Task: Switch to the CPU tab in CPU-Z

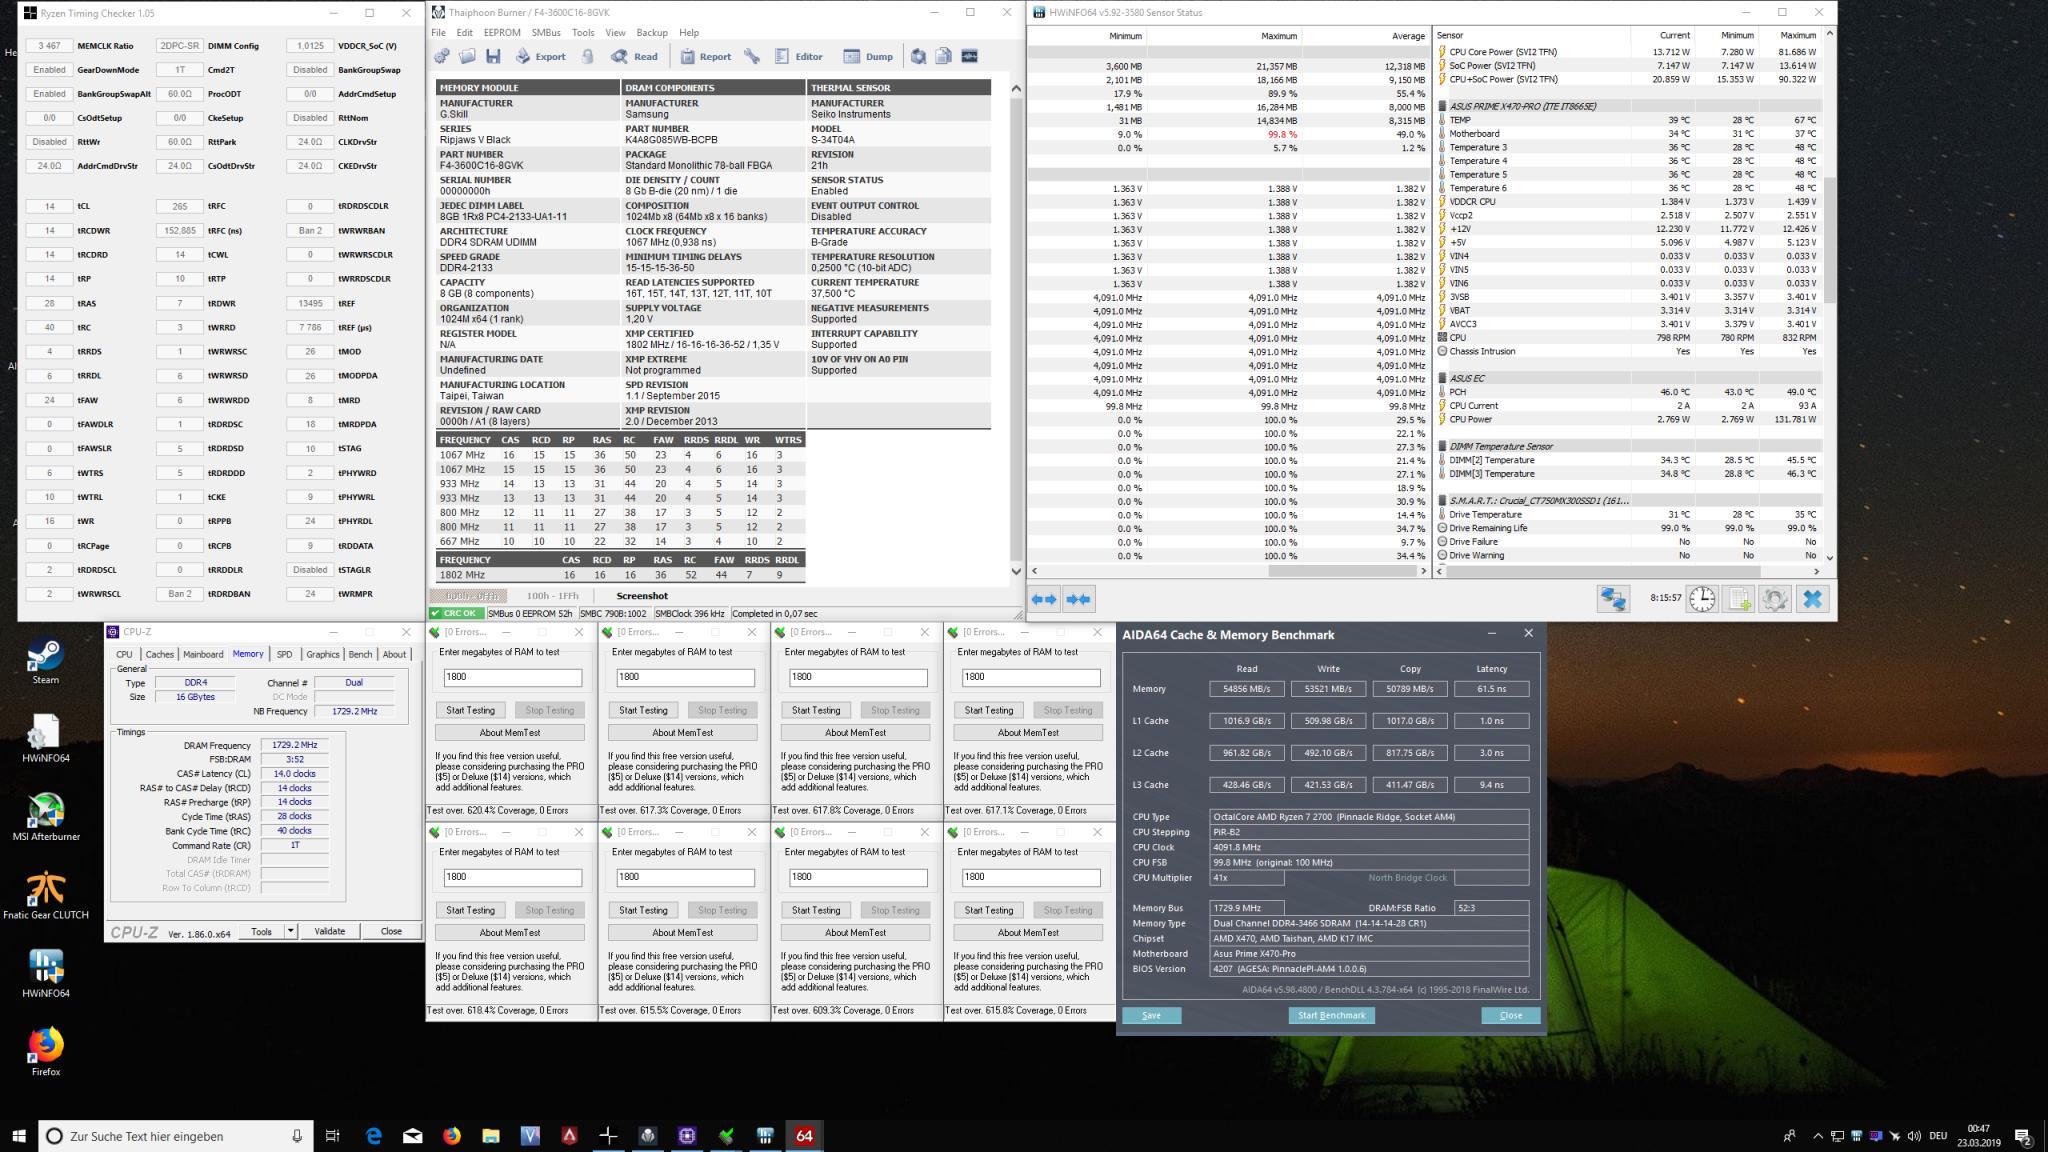Action: [124, 654]
